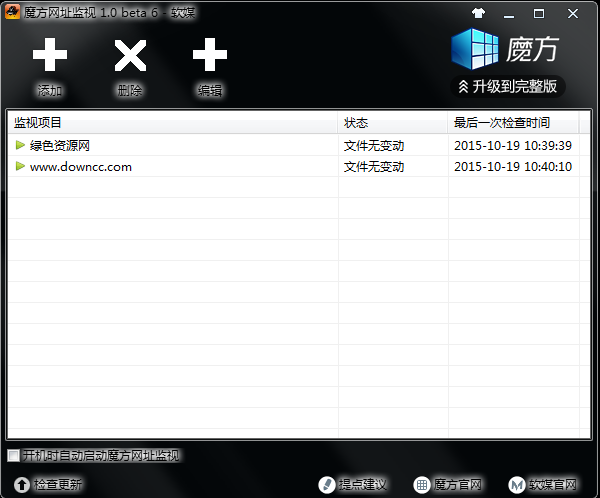Enable 开机时自动启动魔方网址监视 checkbox

(13, 456)
